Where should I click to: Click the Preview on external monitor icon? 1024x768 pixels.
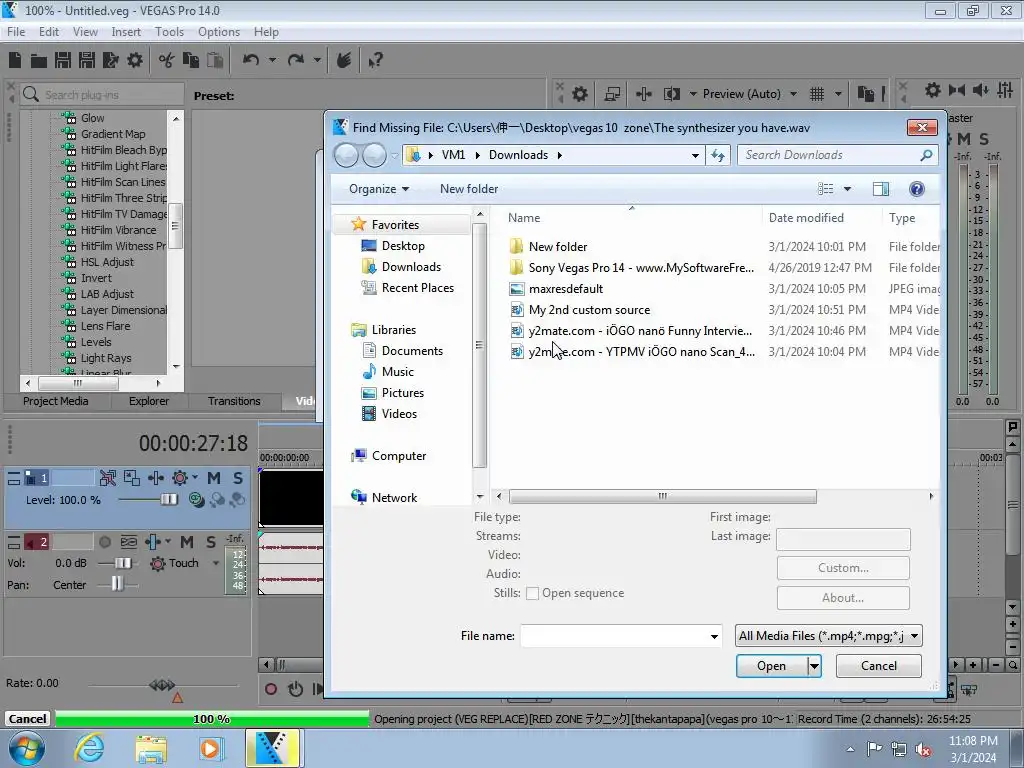pyautogui.click(x=612, y=95)
